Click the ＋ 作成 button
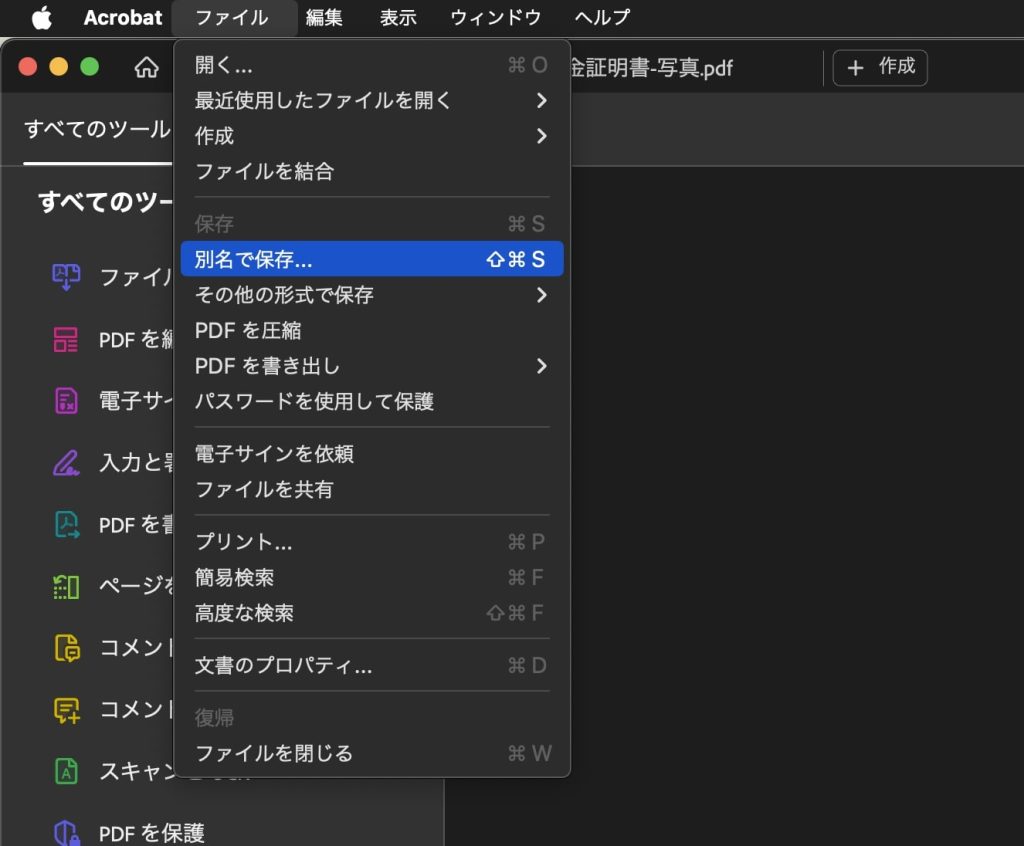The width and height of the screenshot is (1024, 846). [x=880, y=67]
